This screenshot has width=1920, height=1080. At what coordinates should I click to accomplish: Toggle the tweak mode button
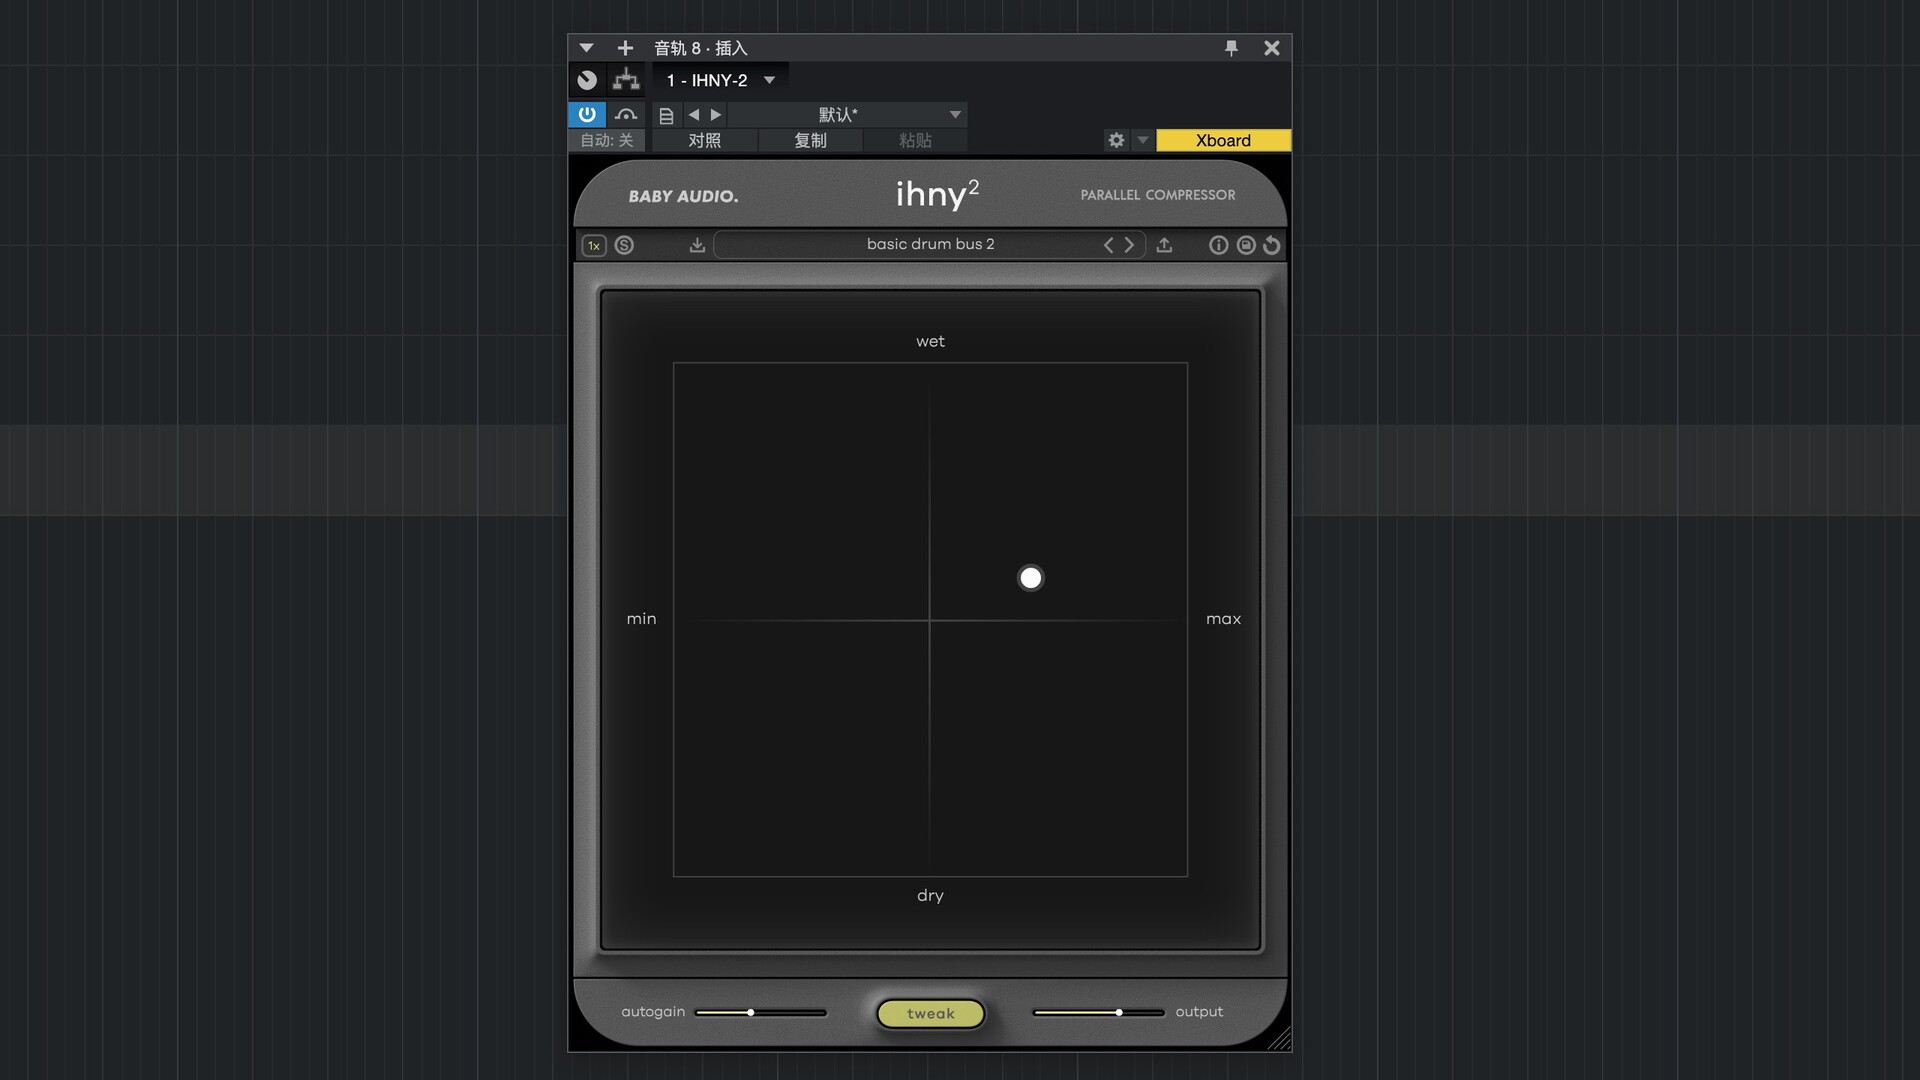930,1013
